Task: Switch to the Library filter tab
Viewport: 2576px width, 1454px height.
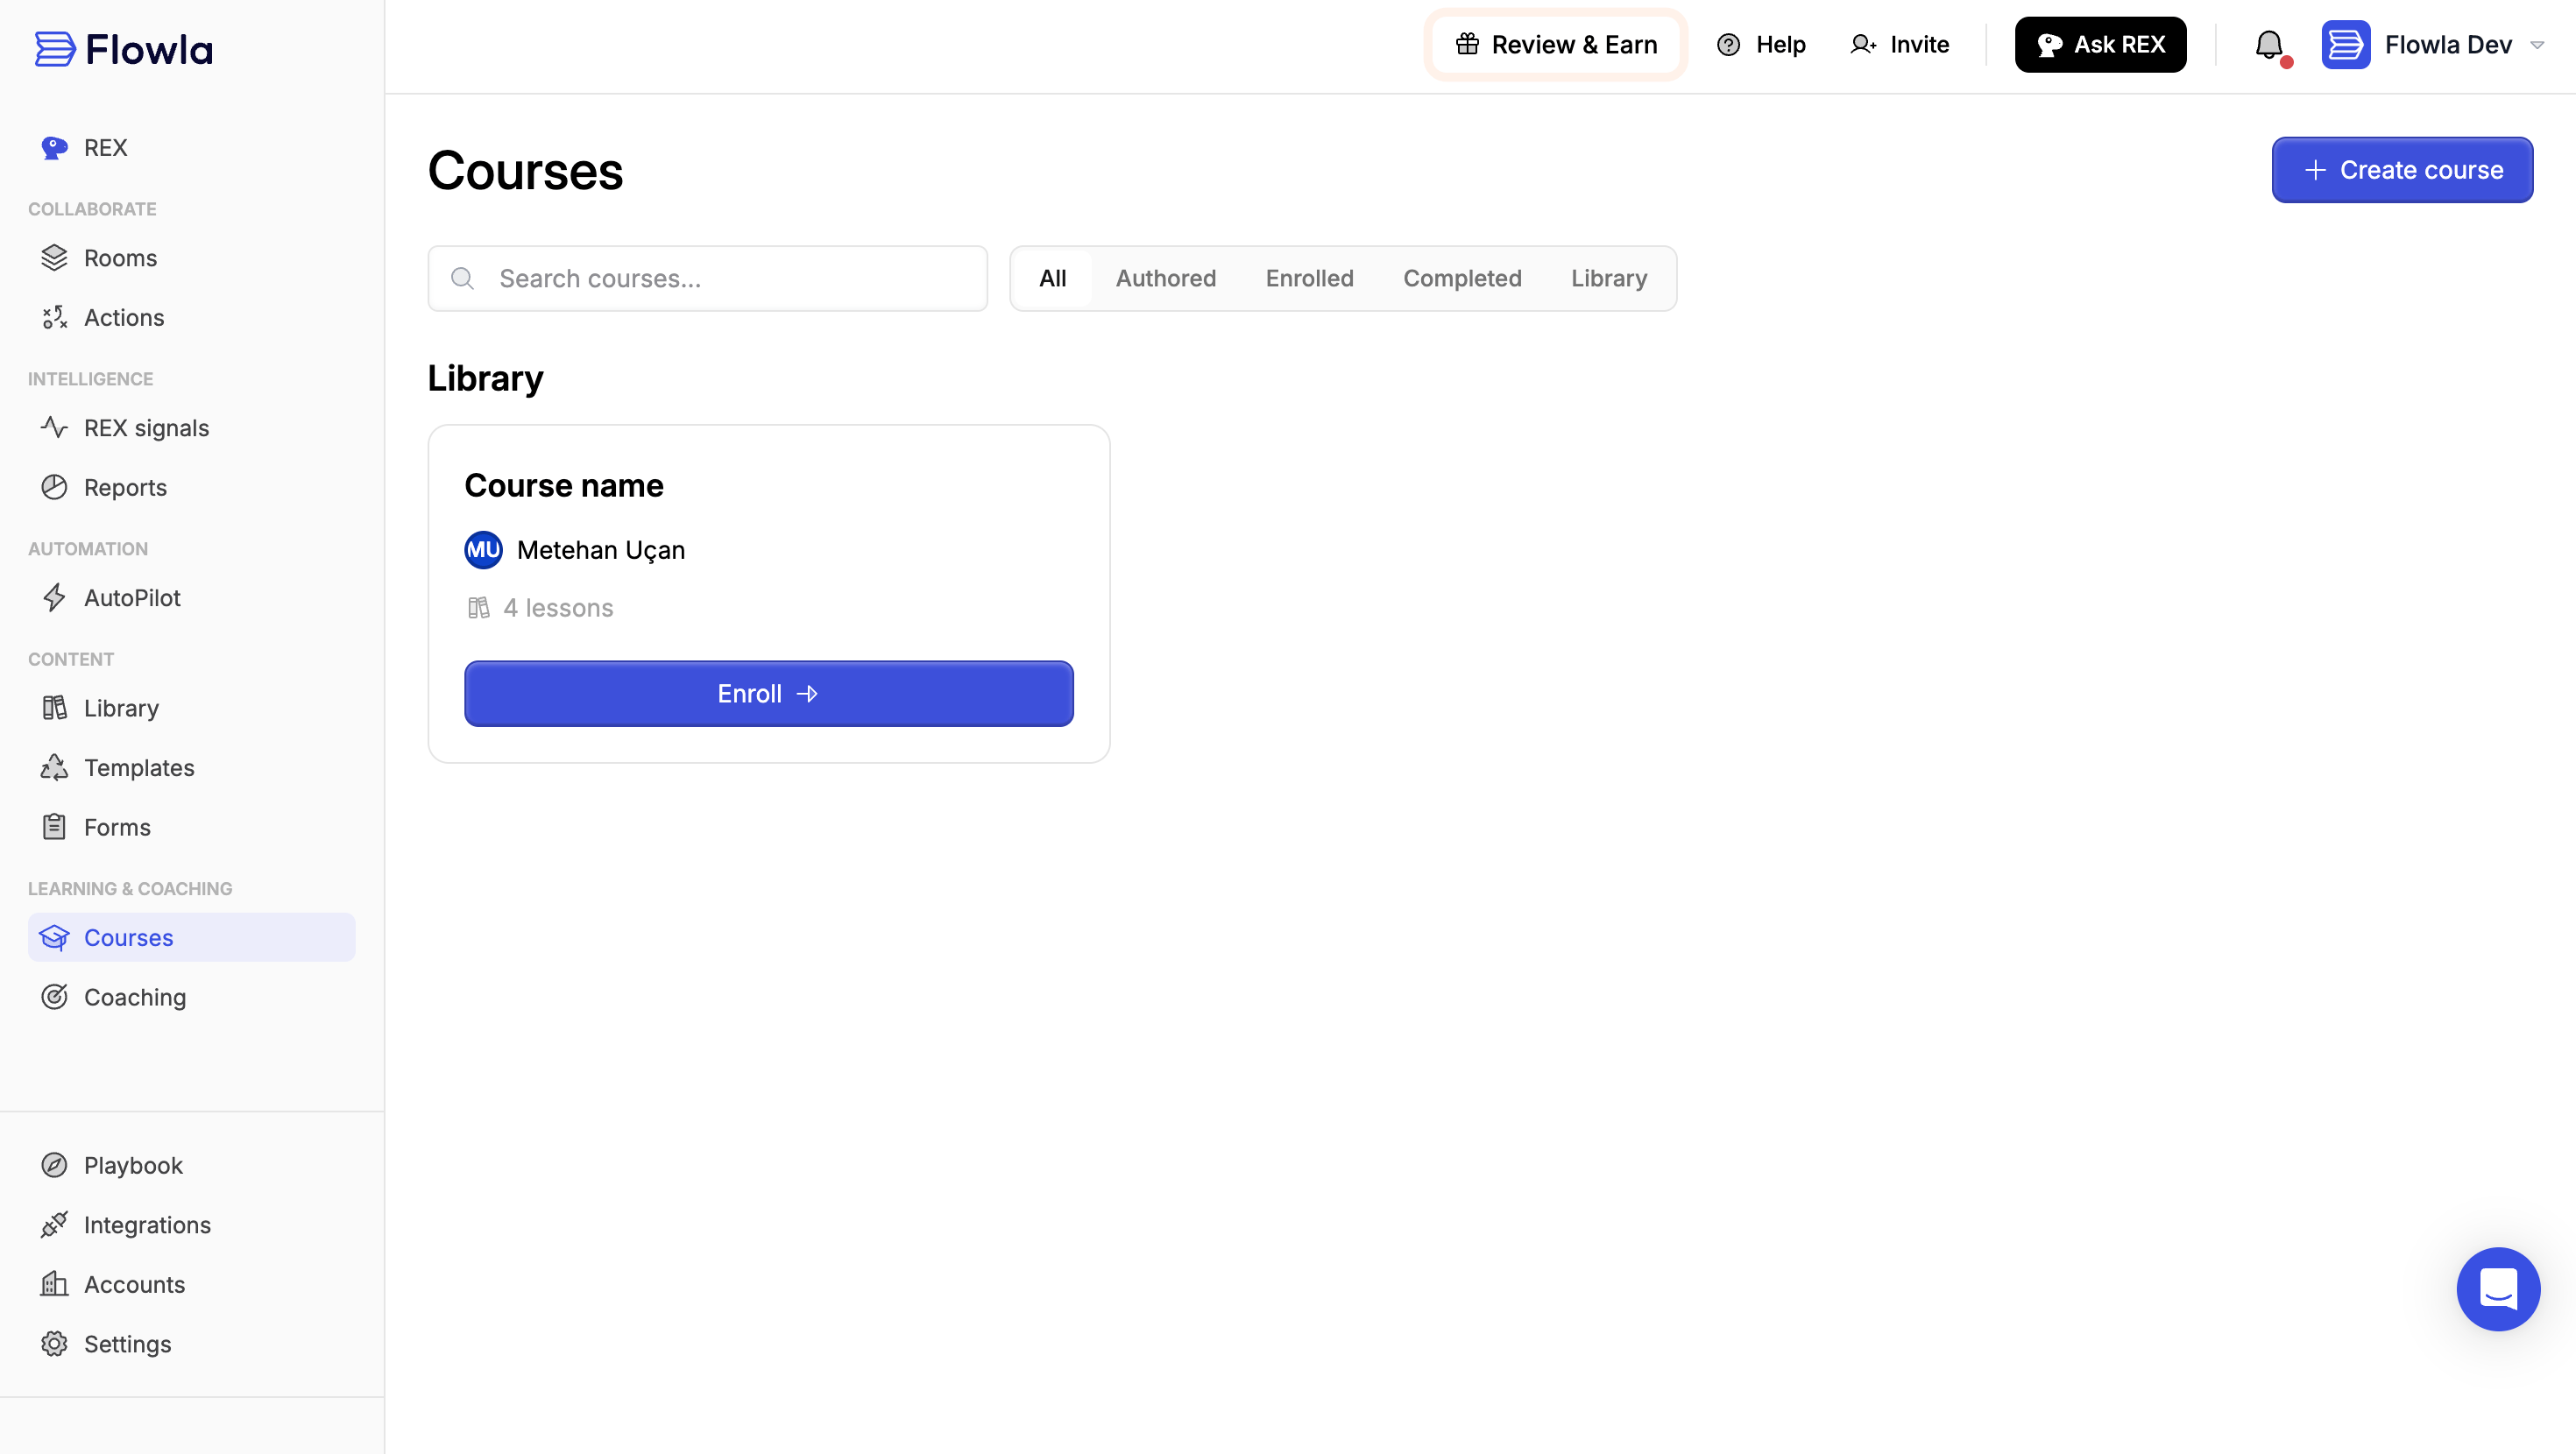Action: point(1608,278)
